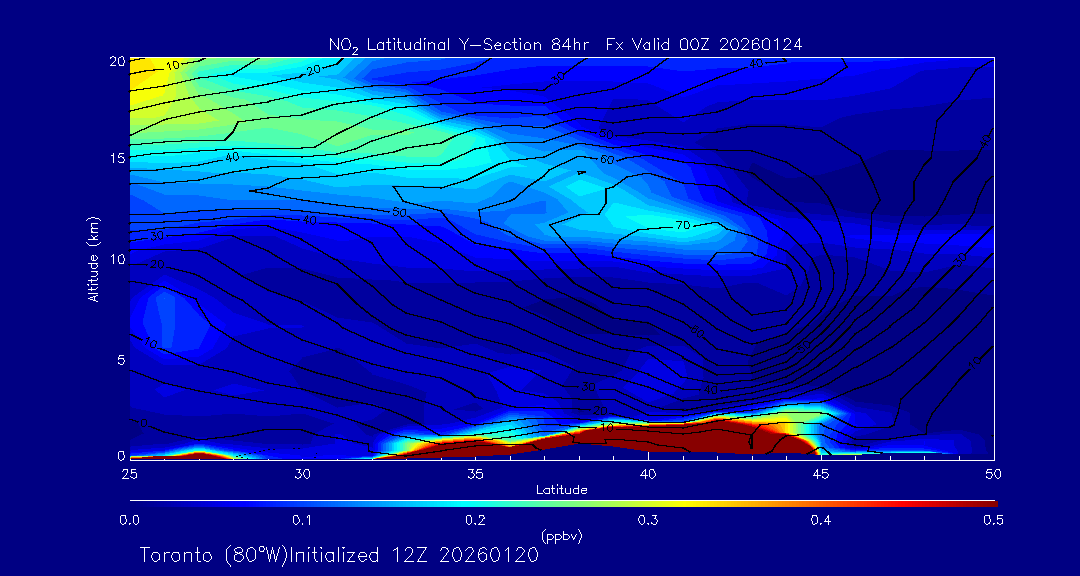Click the '0.1' color scale label

click(302, 520)
